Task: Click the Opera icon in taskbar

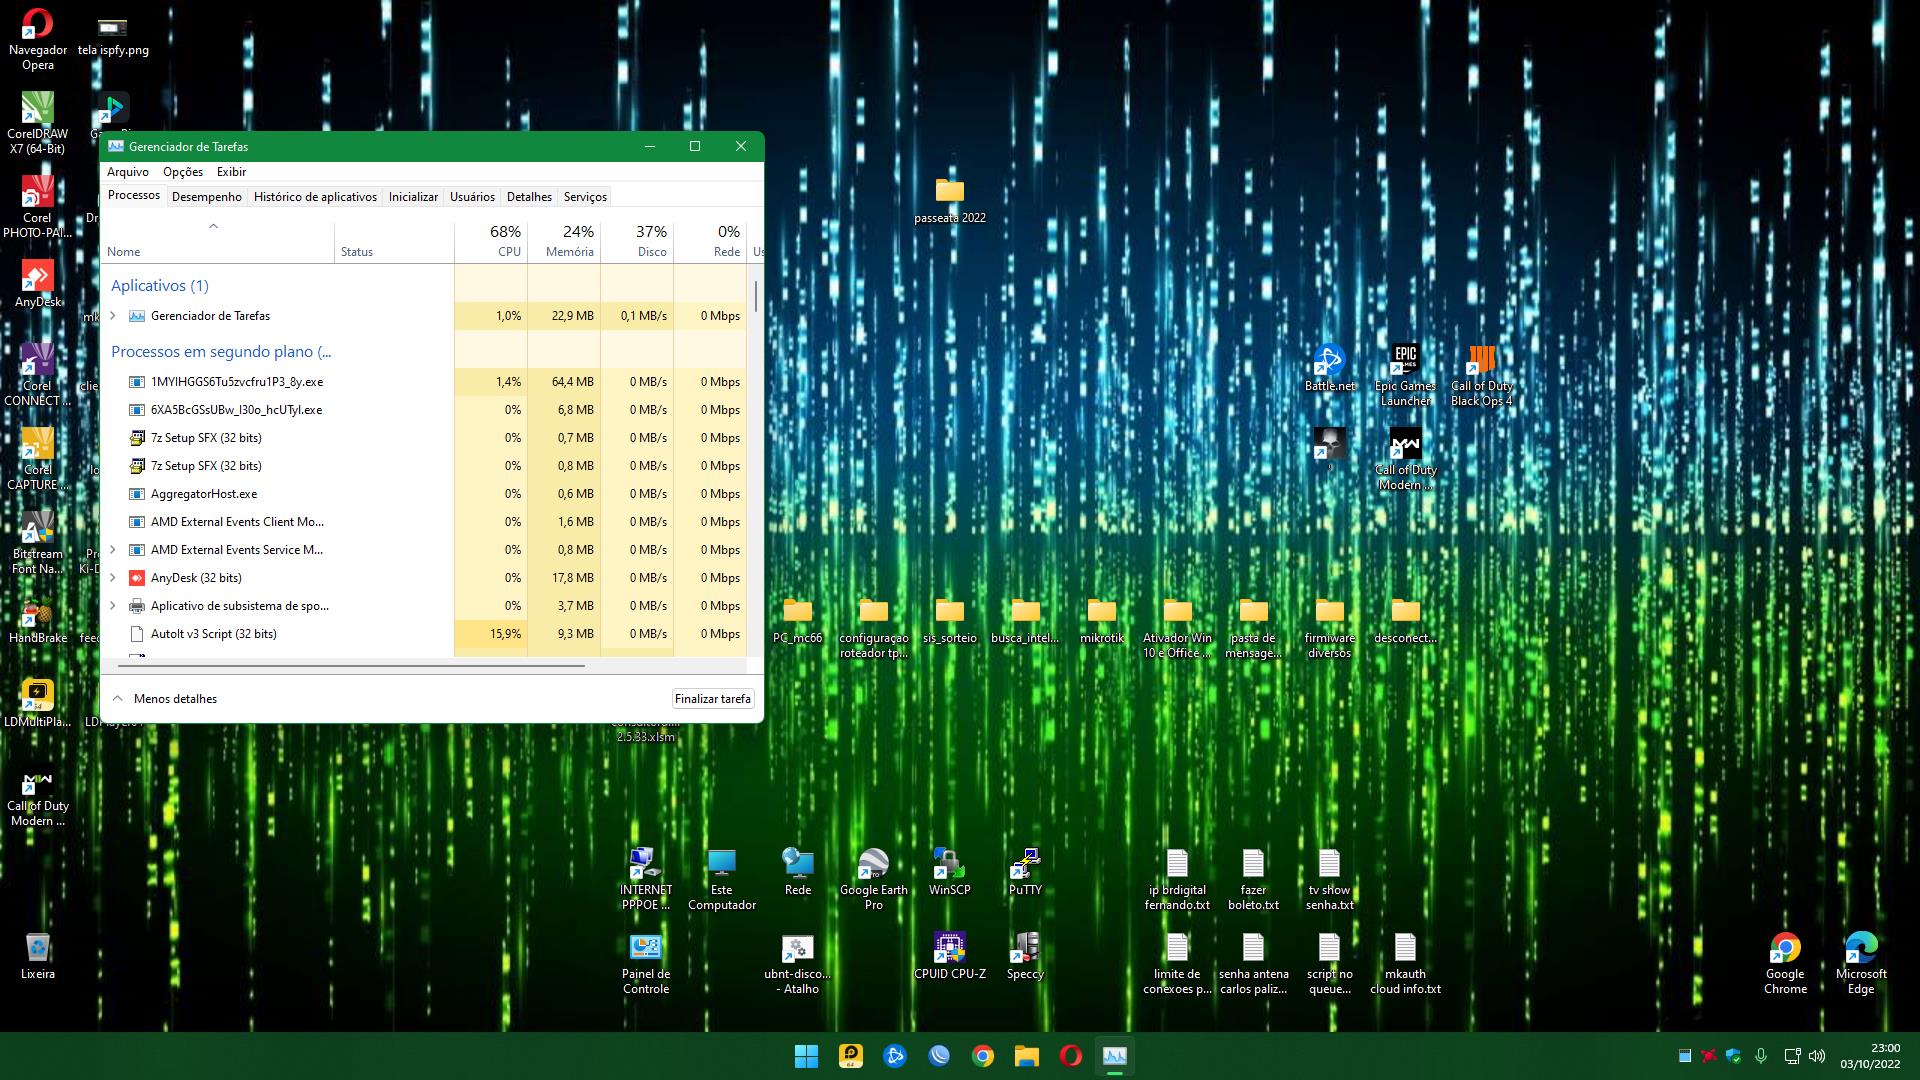Action: click(1071, 1056)
